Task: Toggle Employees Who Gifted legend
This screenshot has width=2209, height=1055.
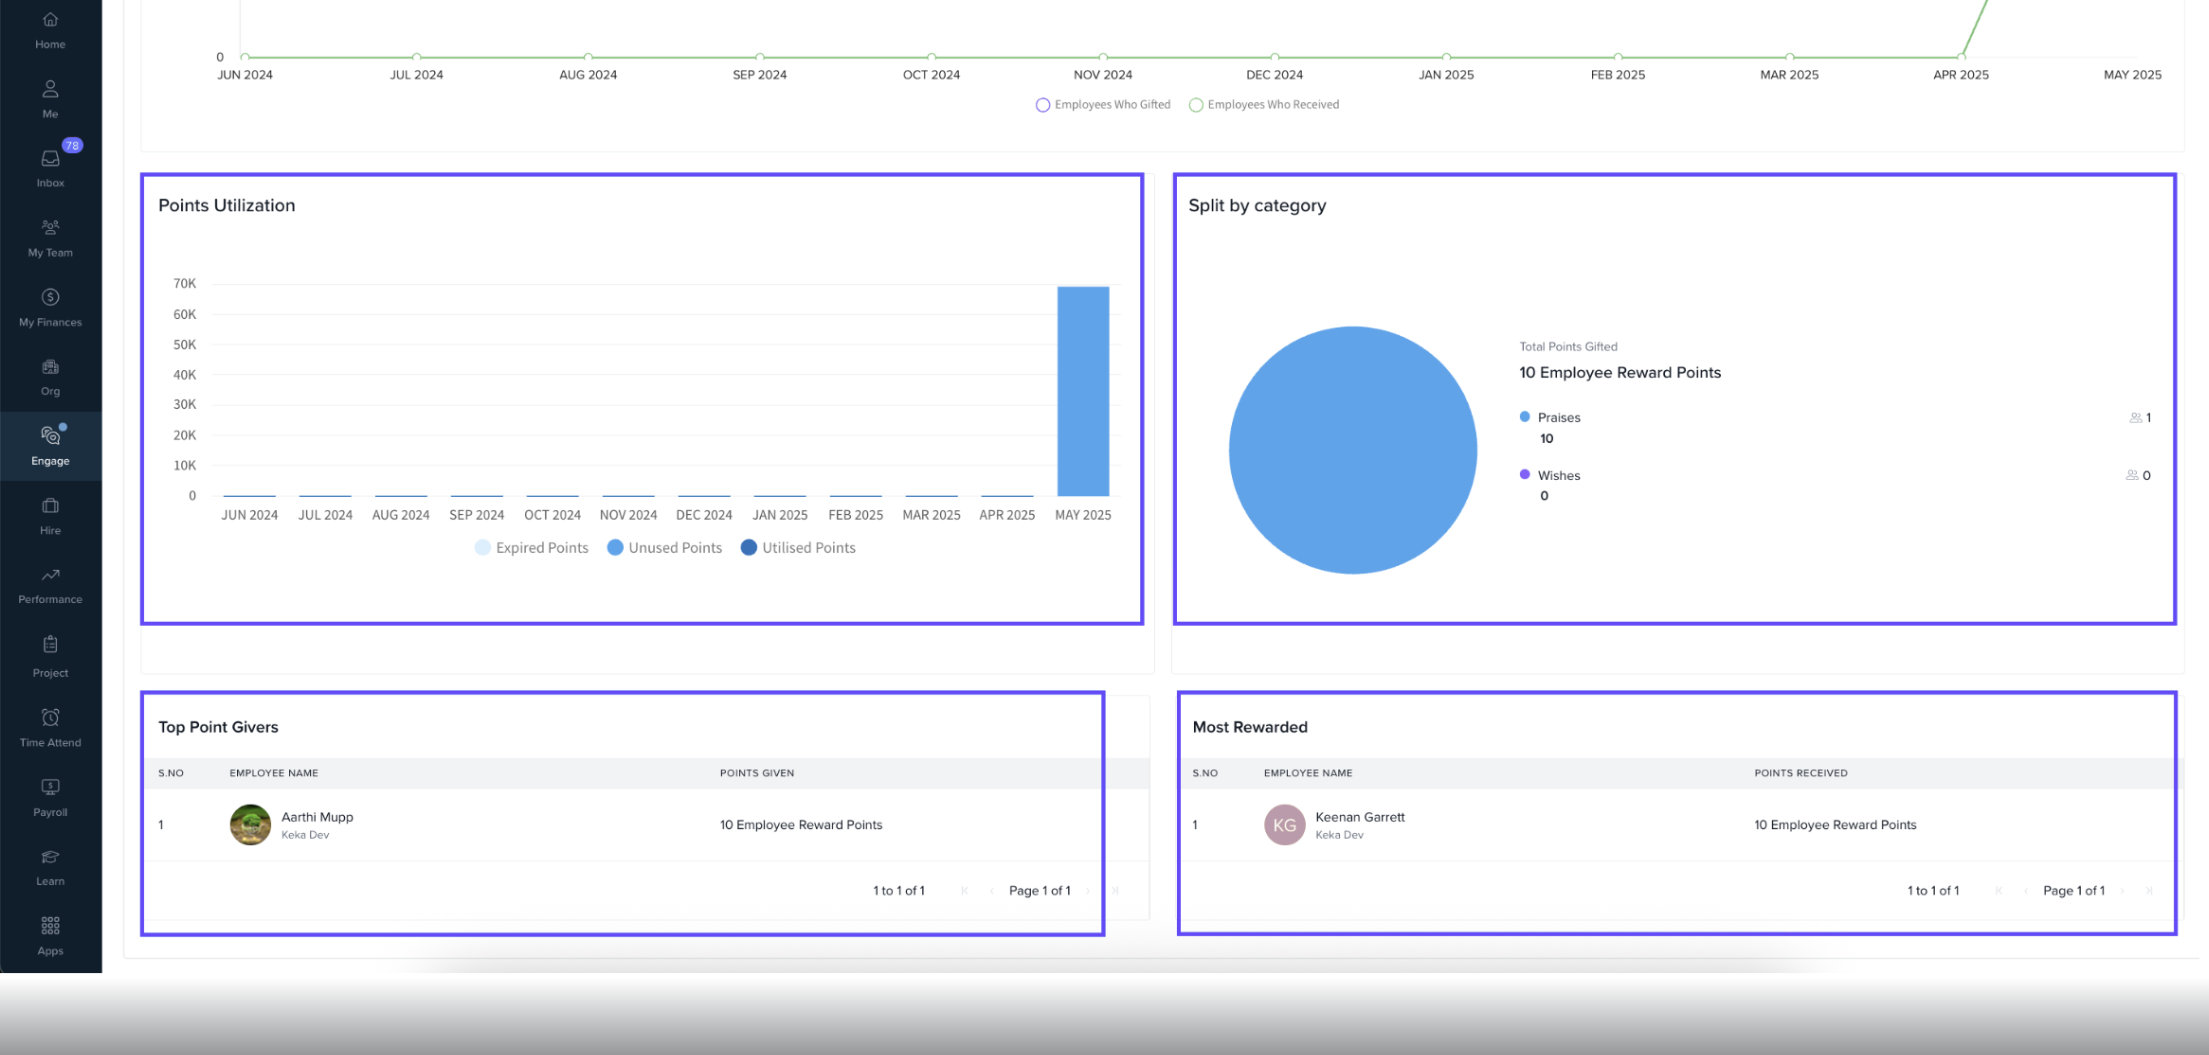Action: pos(1103,105)
